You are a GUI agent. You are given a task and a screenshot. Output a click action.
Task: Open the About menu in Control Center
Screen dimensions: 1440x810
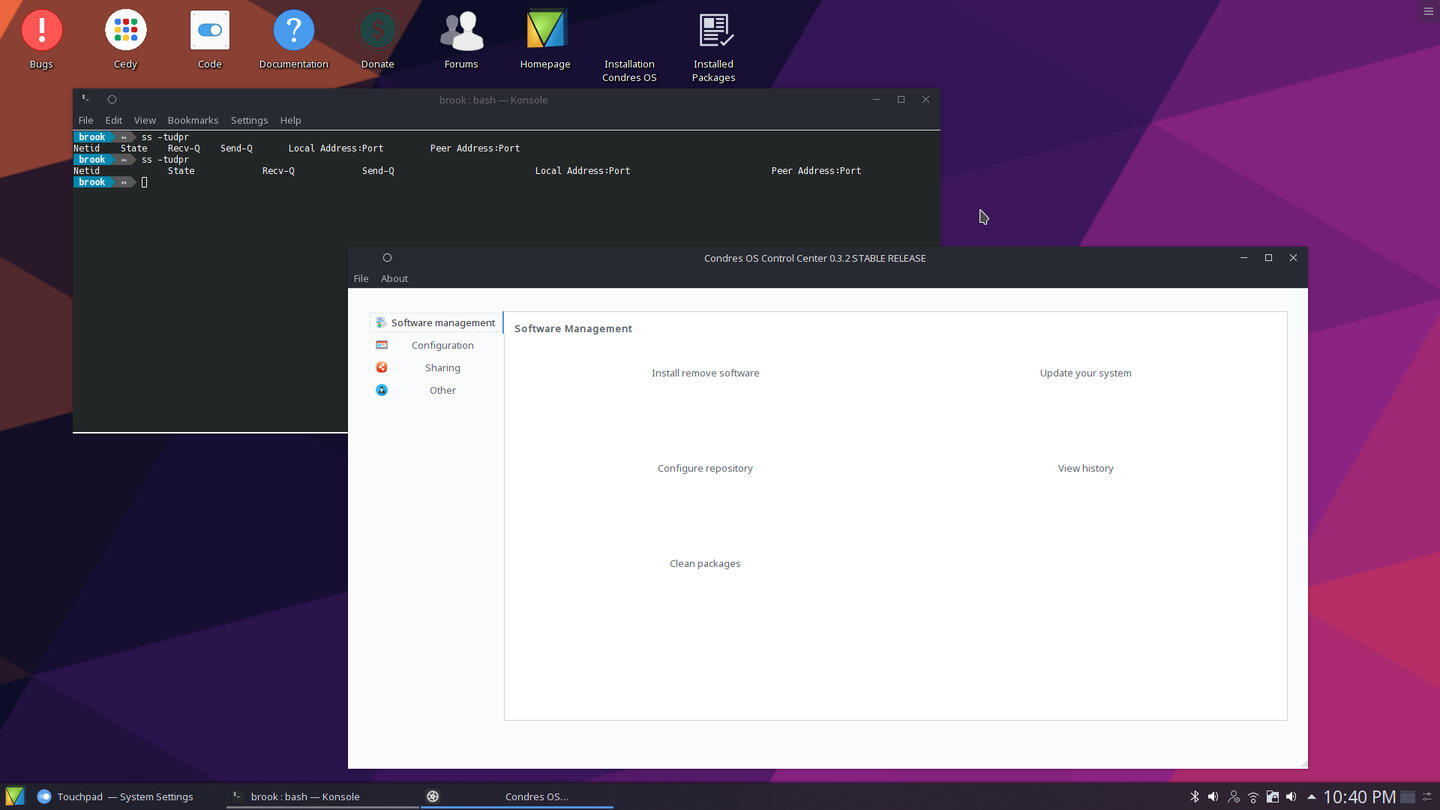click(394, 278)
